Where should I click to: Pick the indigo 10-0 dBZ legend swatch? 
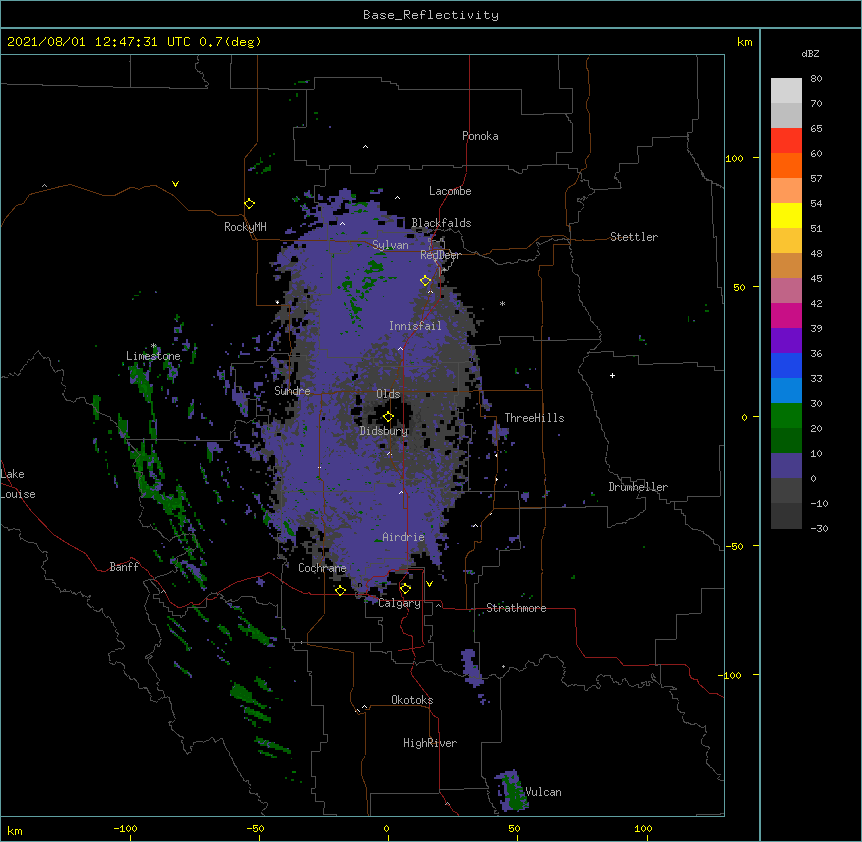786,466
